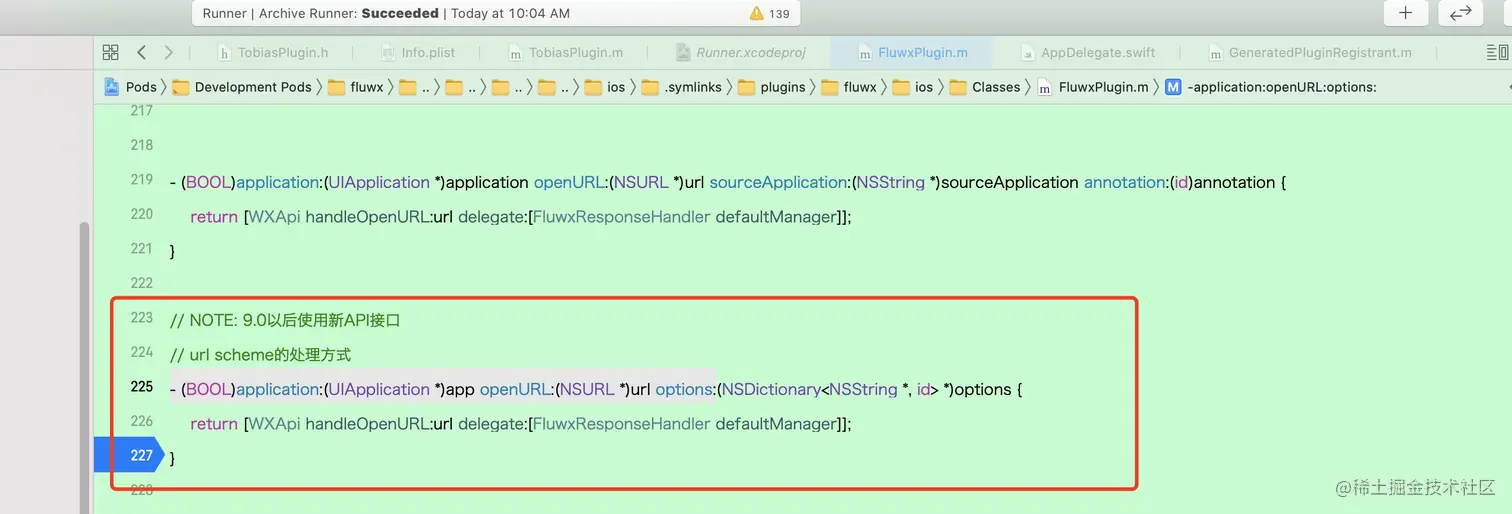Open the ios breadcrumb before Classes
Image resolution: width=1512 pixels, height=514 pixels.
point(913,87)
